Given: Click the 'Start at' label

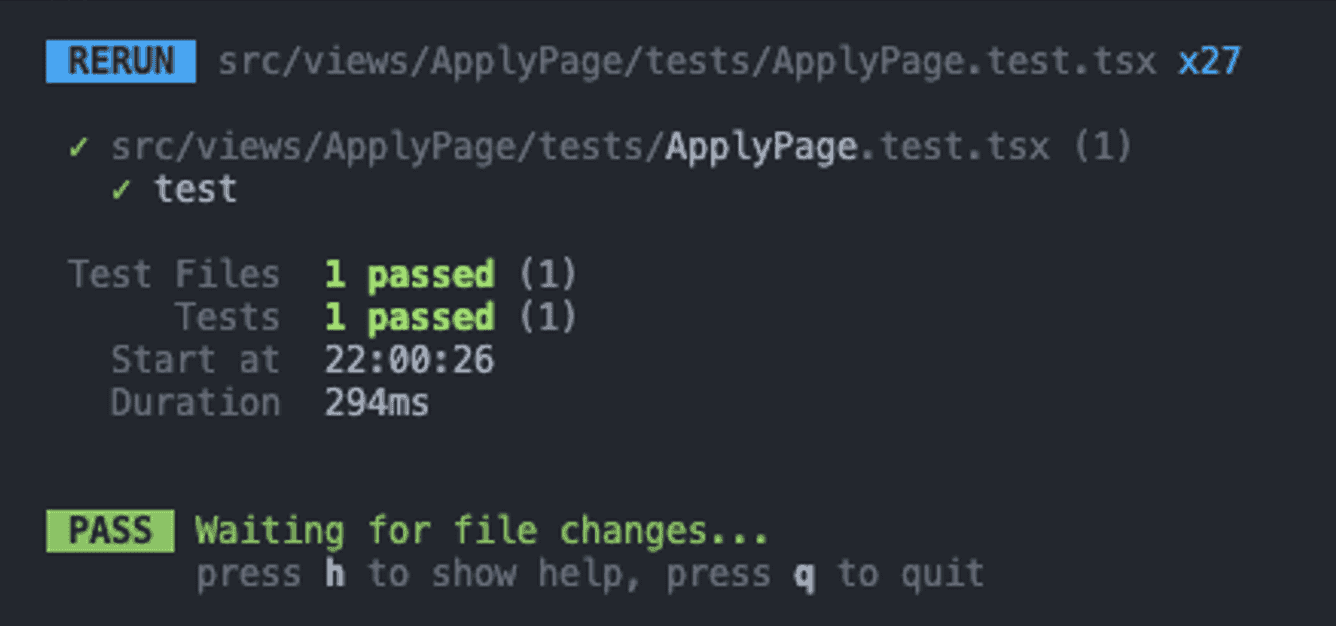Looking at the screenshot, I should (195, 360).
